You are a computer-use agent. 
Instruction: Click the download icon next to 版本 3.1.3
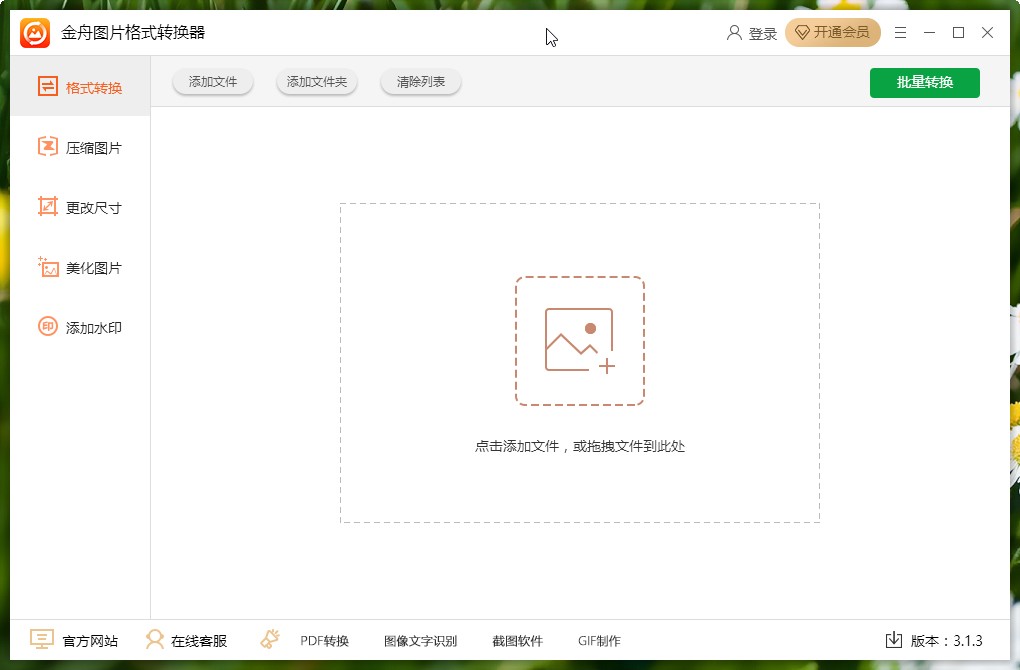point(893,640)
